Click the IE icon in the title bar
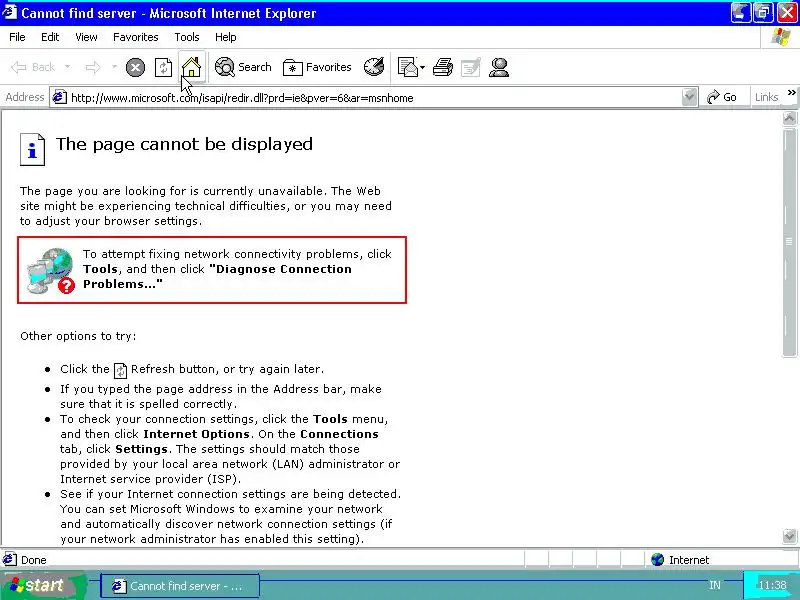This screenshot has width=800, height=600. [x=9, y=12]
